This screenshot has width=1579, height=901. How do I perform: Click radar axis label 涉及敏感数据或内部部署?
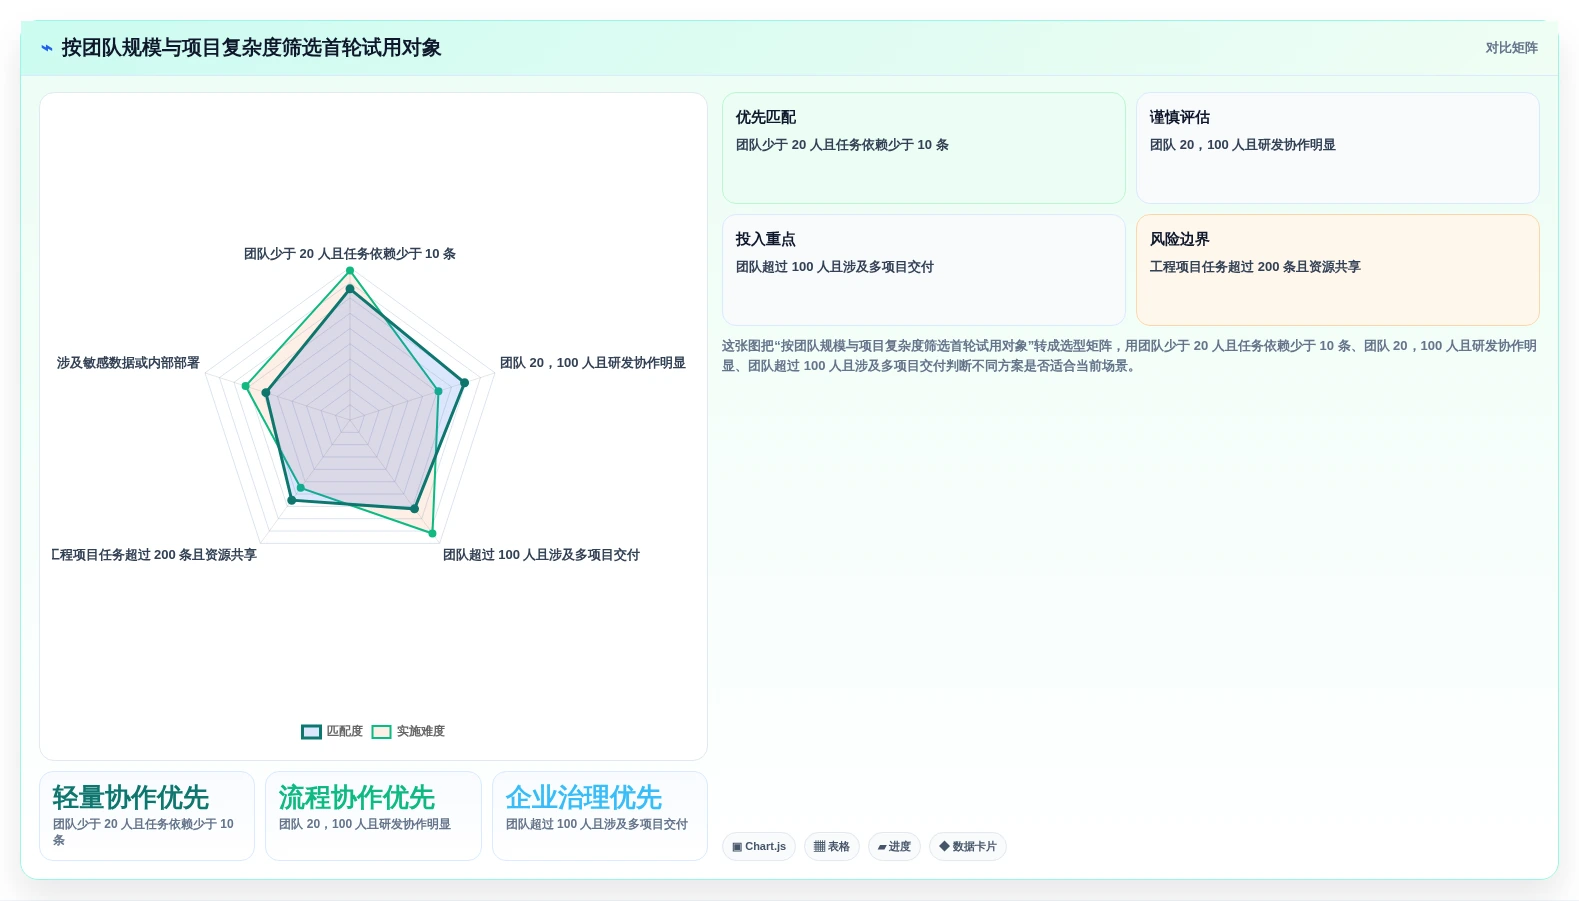pyautogui.click(x=128, y=363)
